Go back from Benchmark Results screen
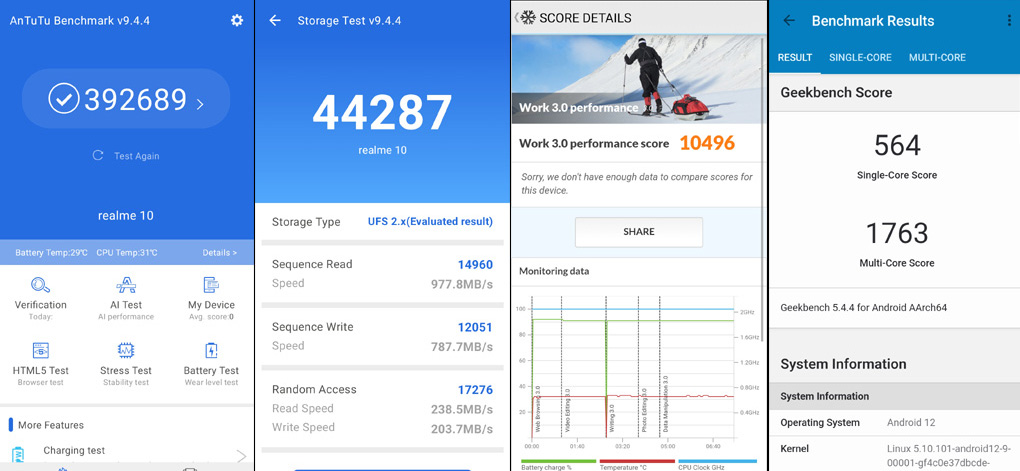The width and height of the screenshot is (1020, 471). click(789, 21)
